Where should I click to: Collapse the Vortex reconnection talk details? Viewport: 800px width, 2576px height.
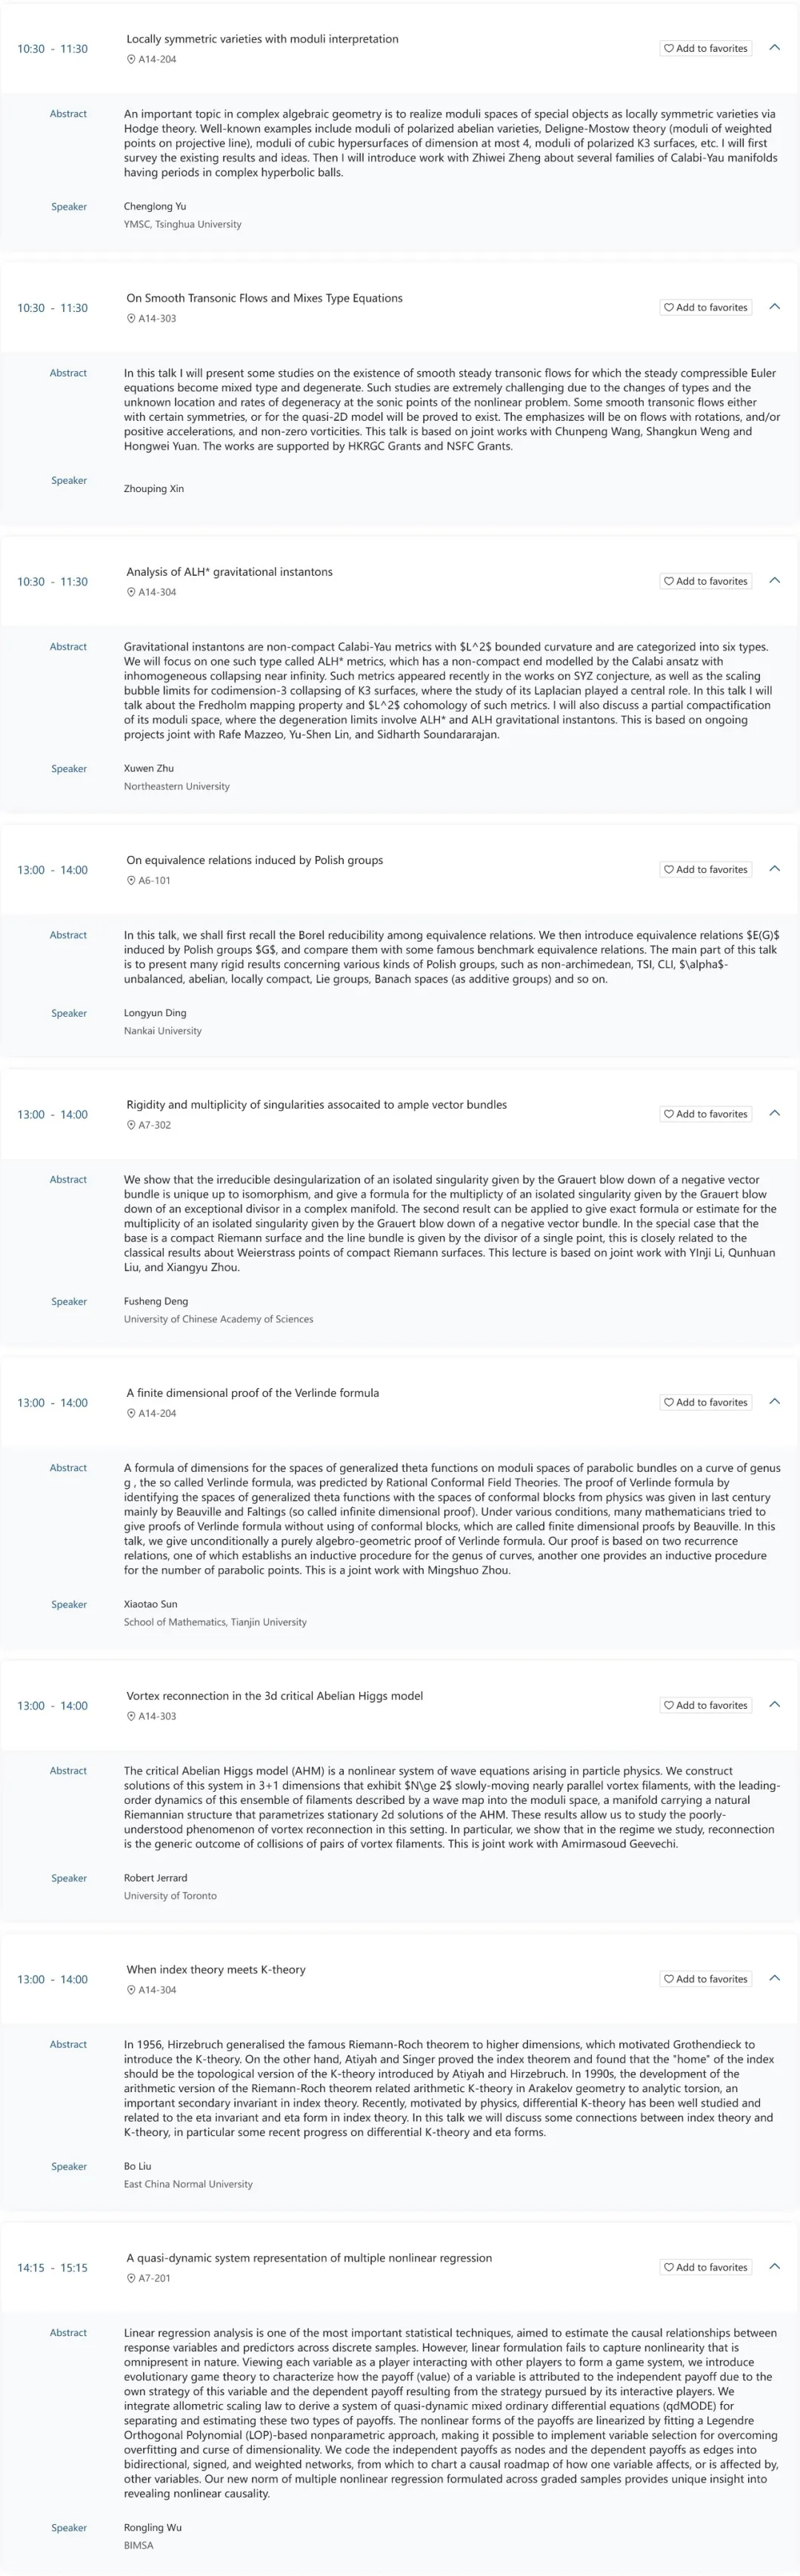click(774, 1705)
